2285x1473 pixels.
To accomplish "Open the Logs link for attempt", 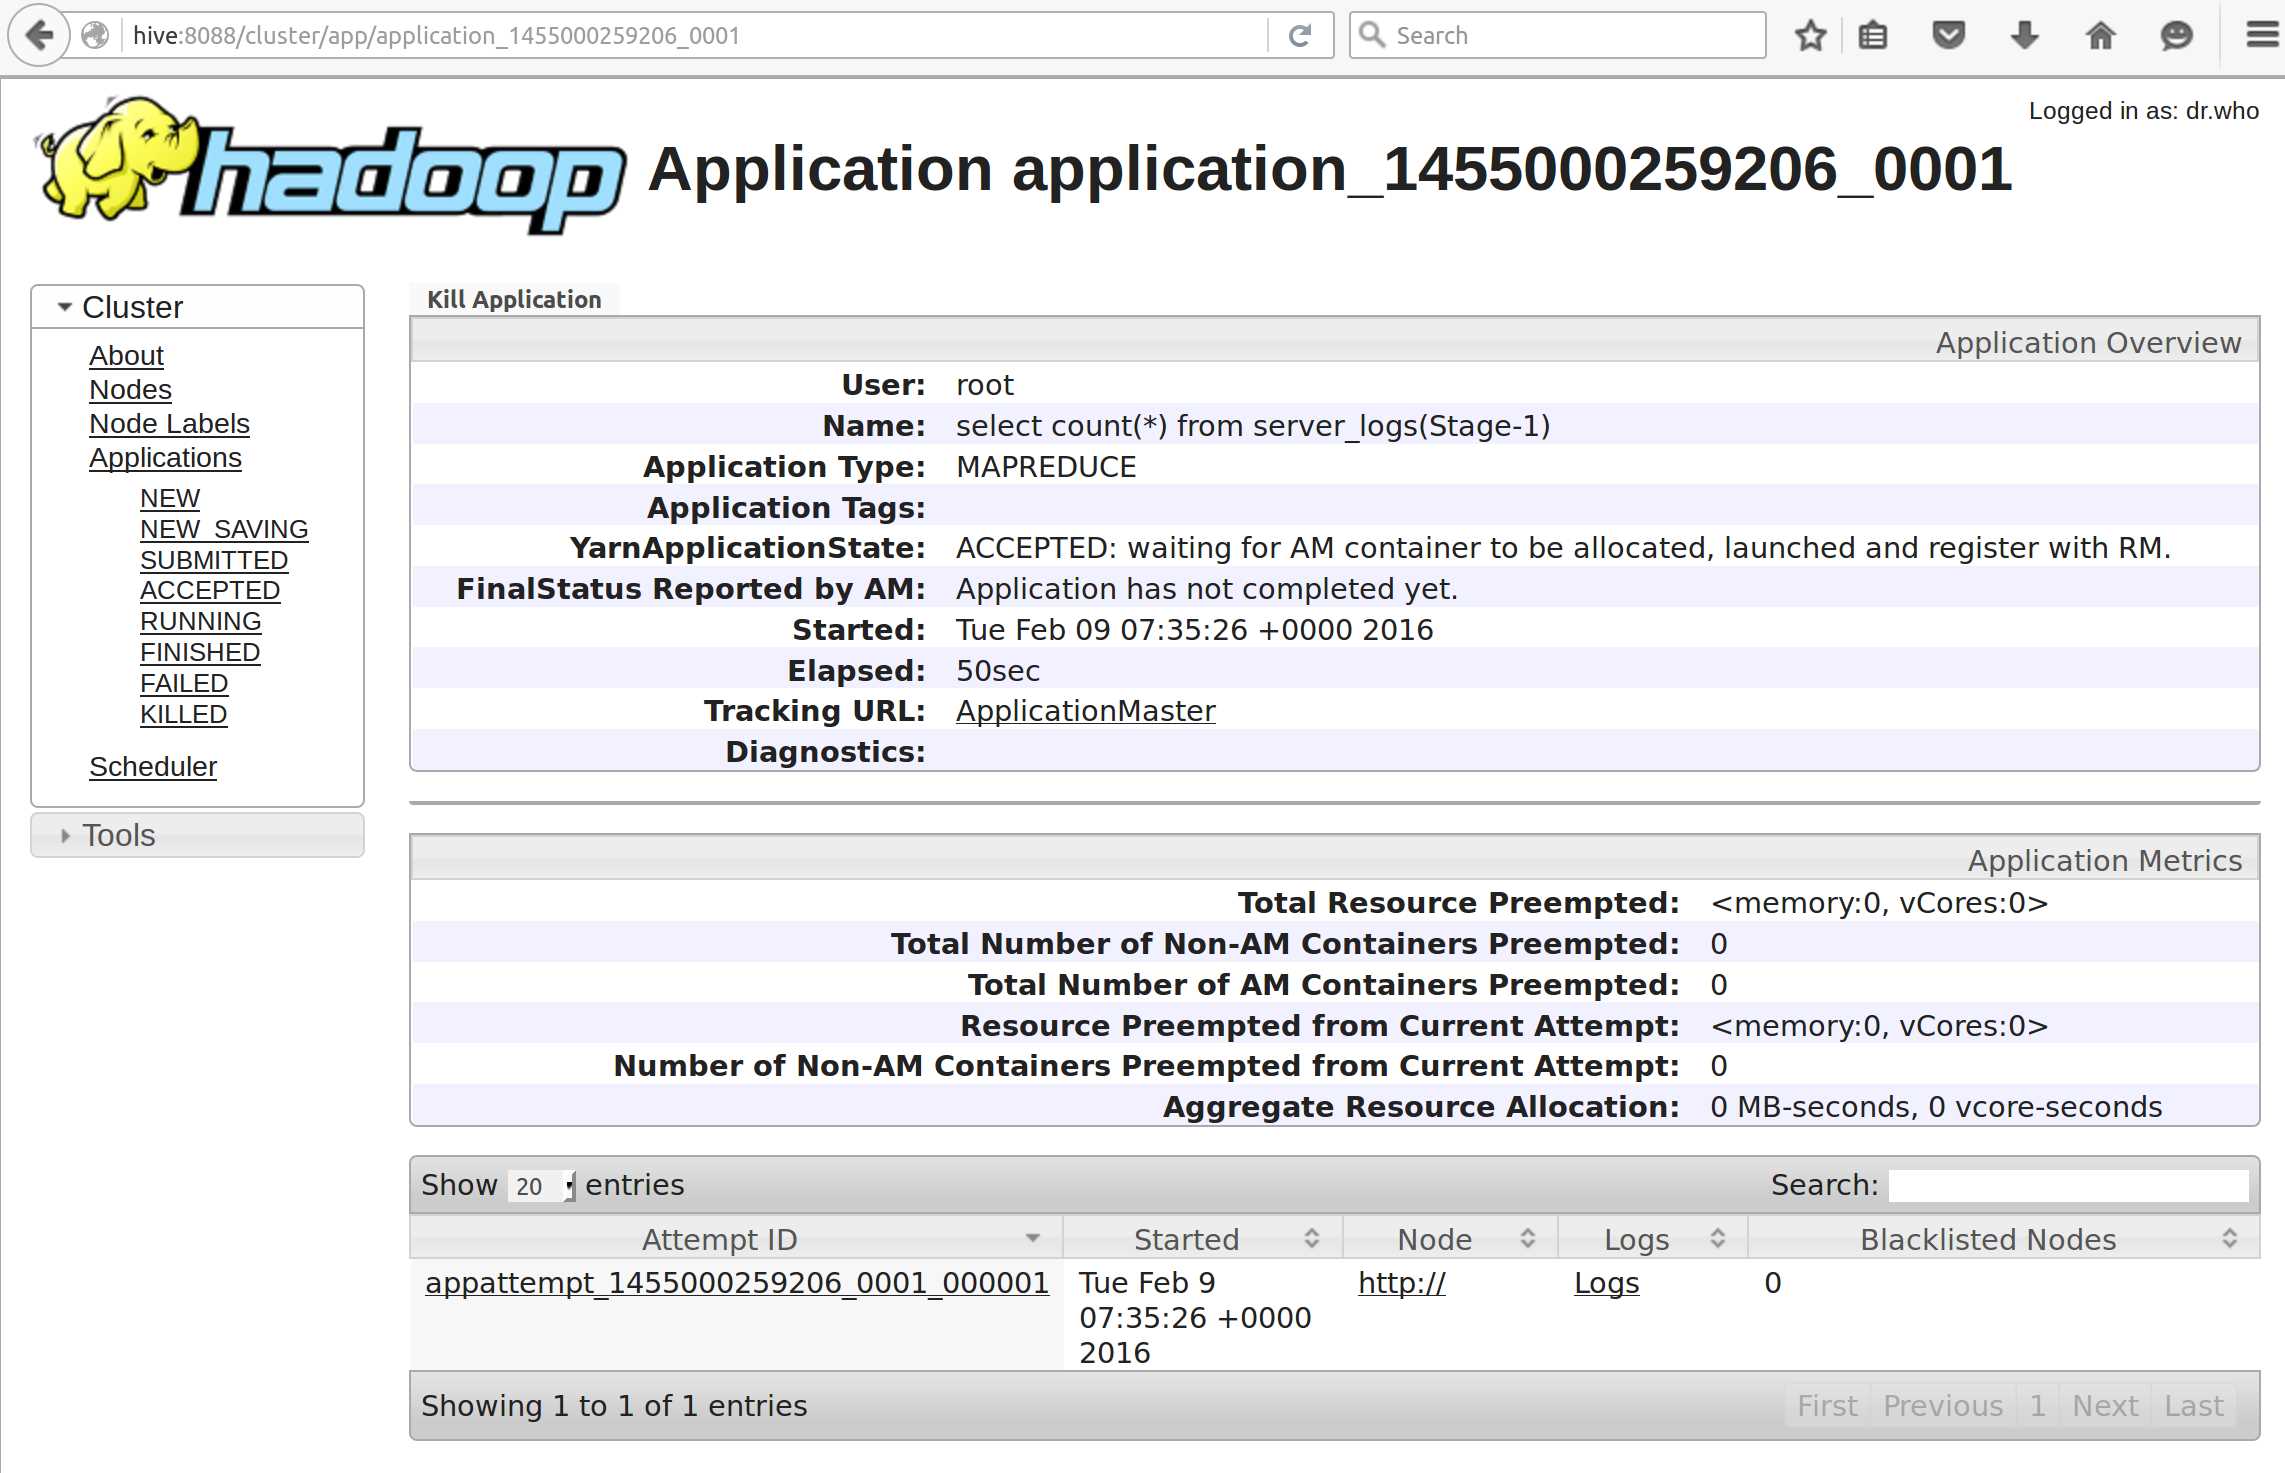I will (1606, 1283).
